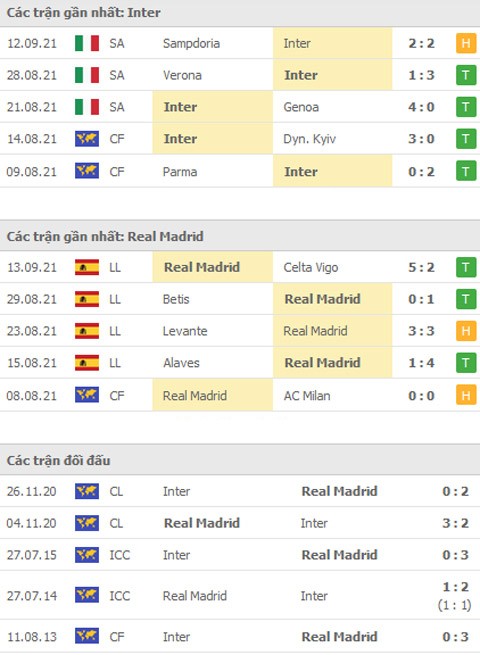Click the world flag icon beside Dyn. Kyiv match
Image resolution: width=480 pixels, height=655 pixels.
pyautogui.click(x=87, y=139)
